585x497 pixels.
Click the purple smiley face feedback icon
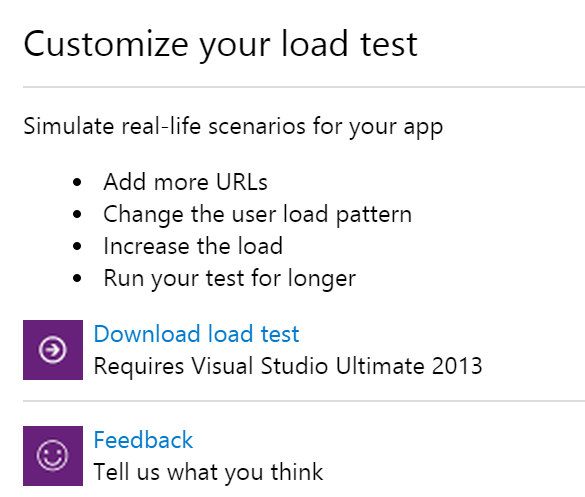click(x=53, y=456)
